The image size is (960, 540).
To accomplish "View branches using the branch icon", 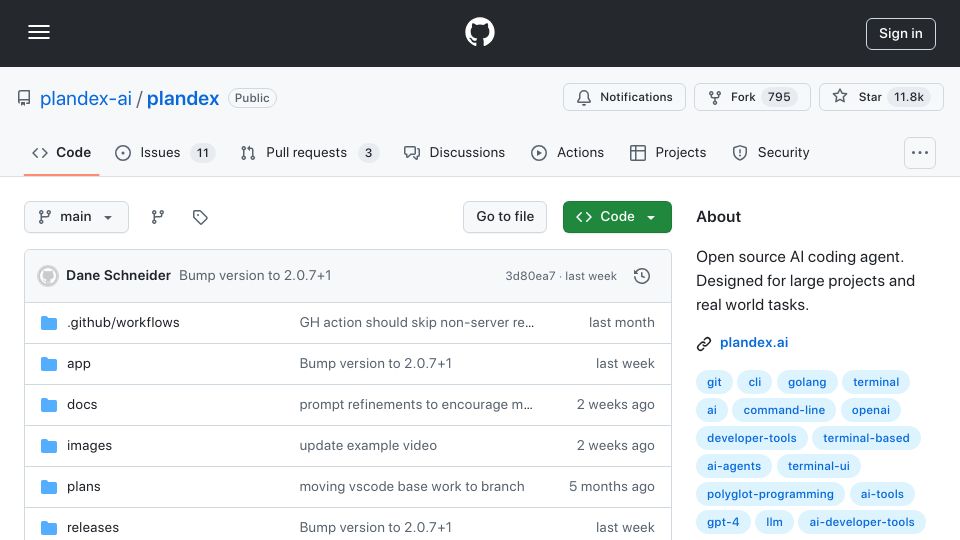I will [158, 217].
